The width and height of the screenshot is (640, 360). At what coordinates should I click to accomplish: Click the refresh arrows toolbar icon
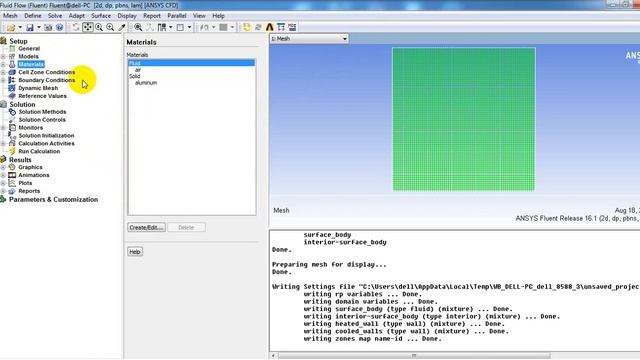coord(258,27)
